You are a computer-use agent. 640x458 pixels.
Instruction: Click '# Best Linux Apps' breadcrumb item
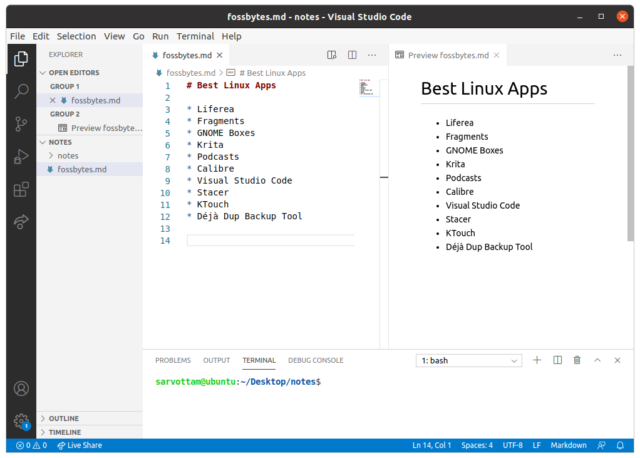[x=272, y=73]
